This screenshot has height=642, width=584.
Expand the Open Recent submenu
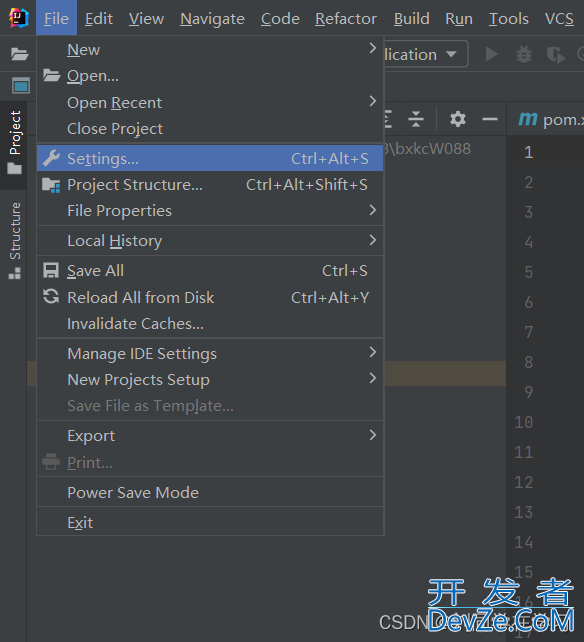210,102
